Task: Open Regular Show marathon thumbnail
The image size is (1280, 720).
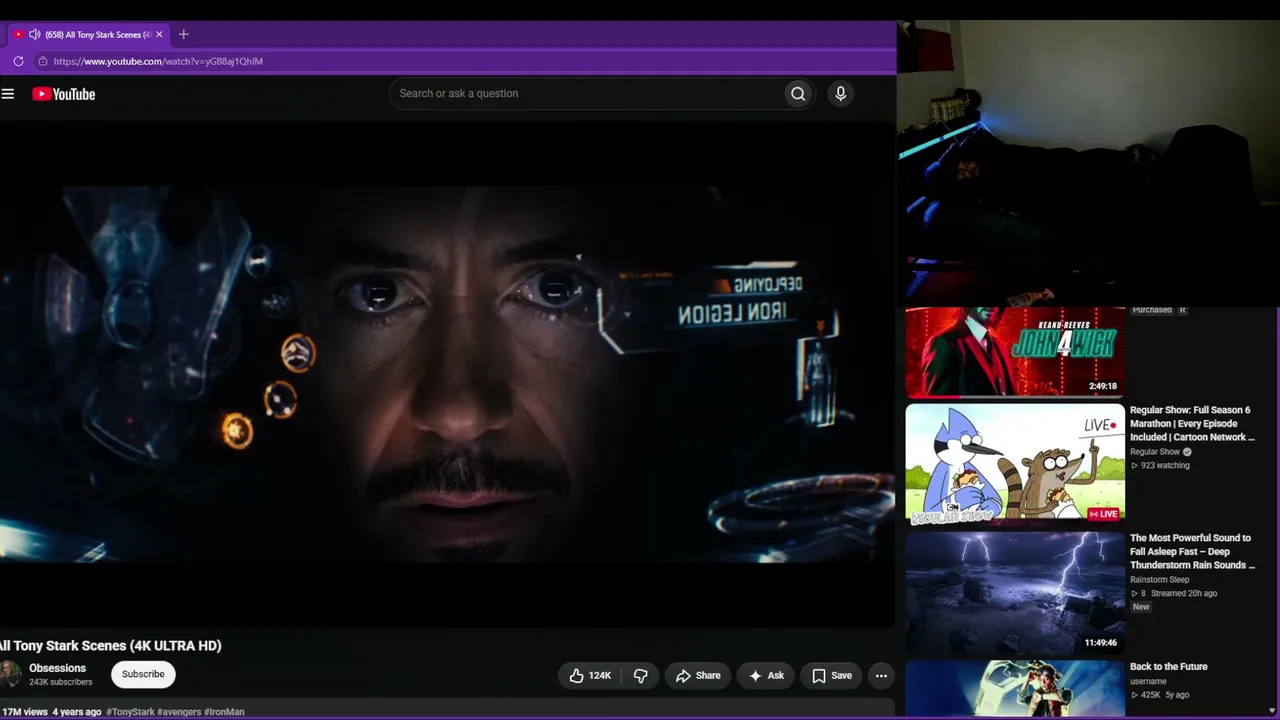Action: click(1015, 465)
